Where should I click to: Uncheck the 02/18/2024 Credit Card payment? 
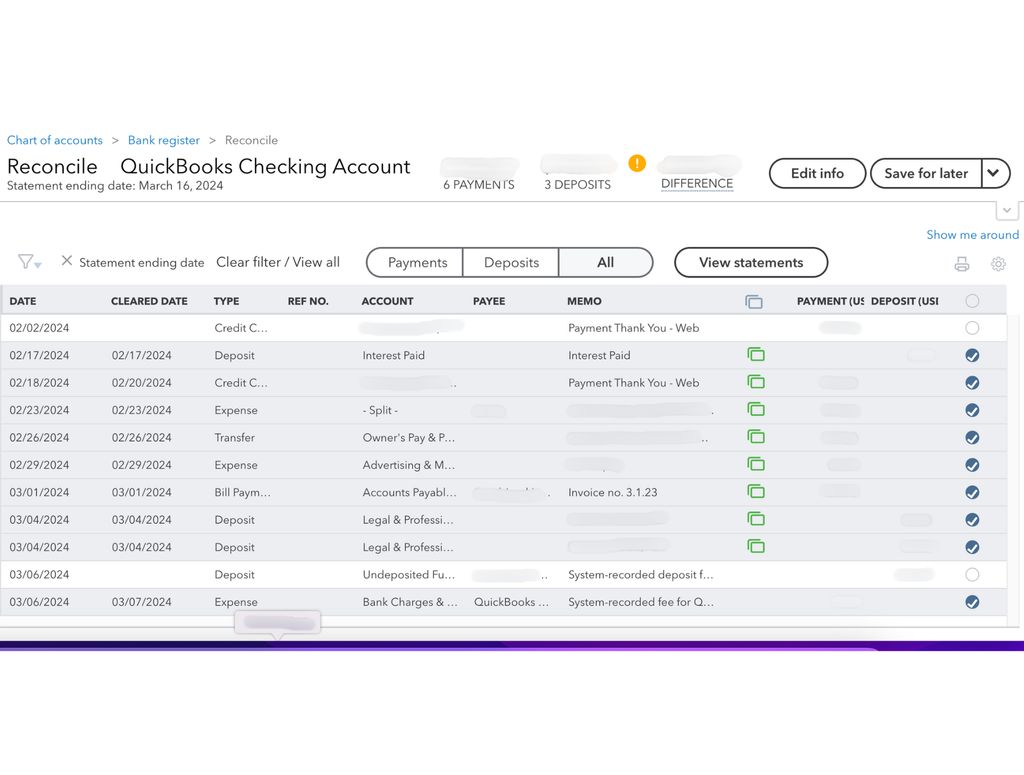972,383
